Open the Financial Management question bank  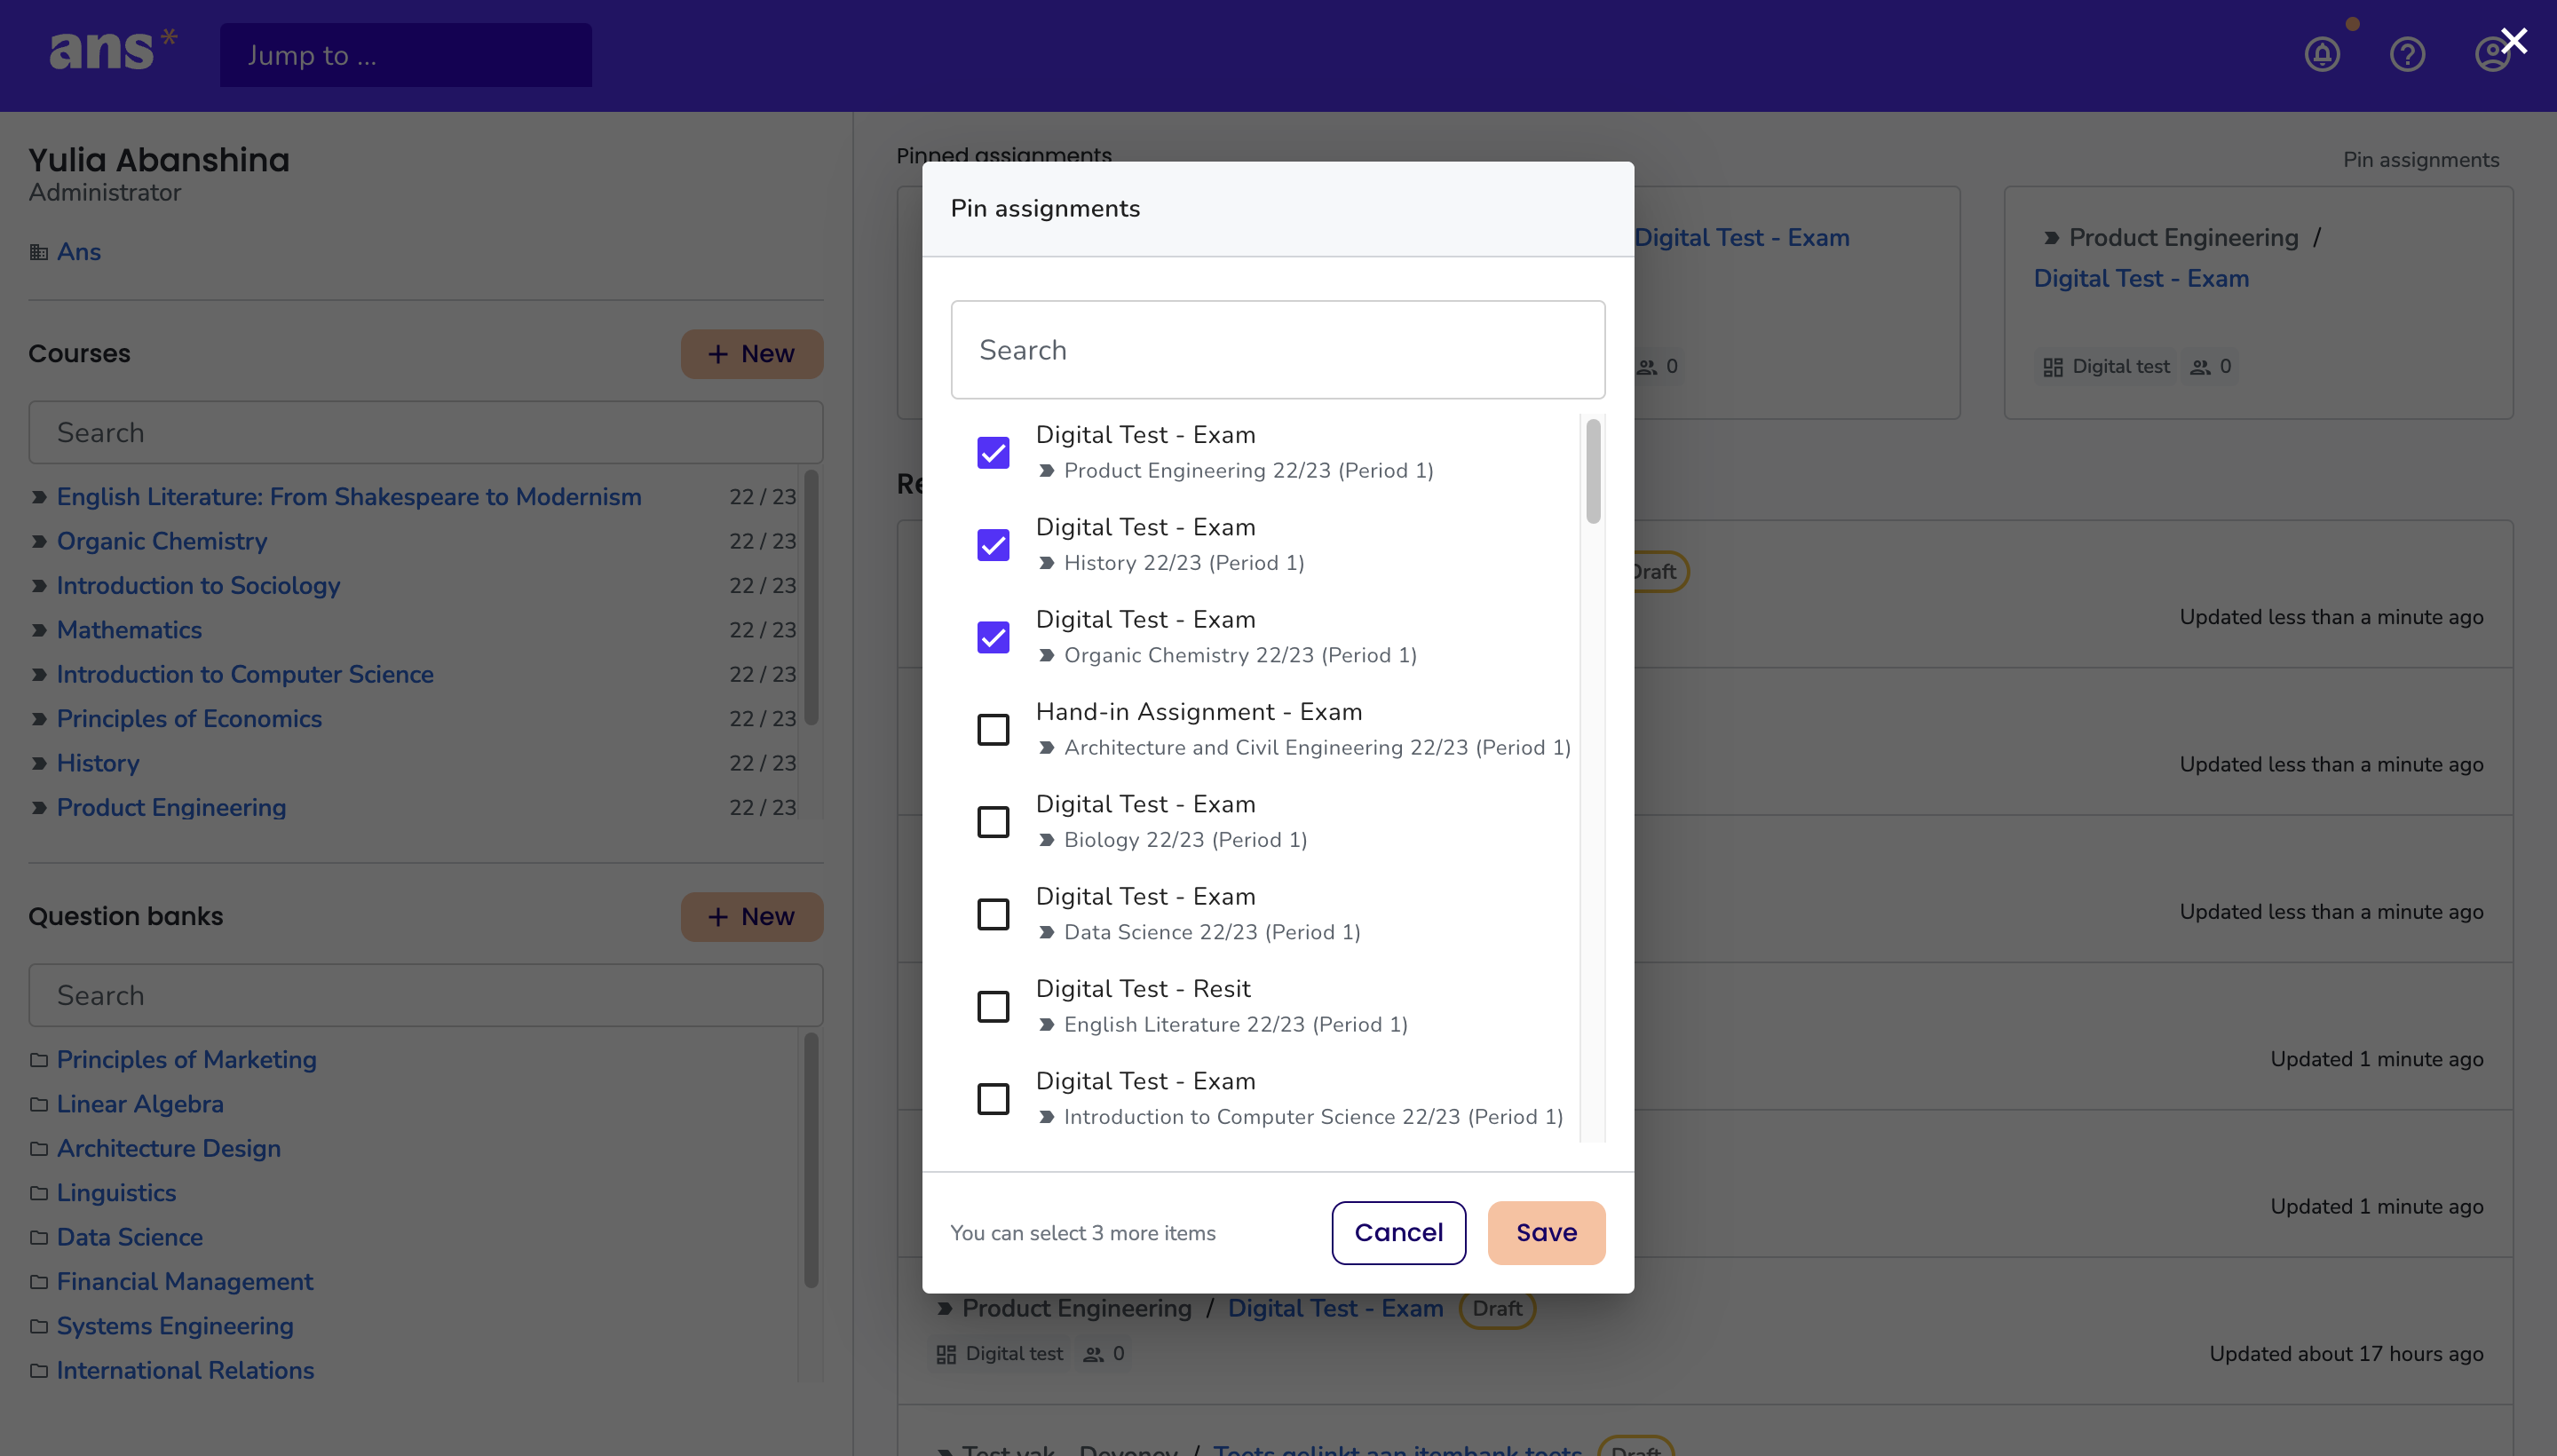(185, 1282)
